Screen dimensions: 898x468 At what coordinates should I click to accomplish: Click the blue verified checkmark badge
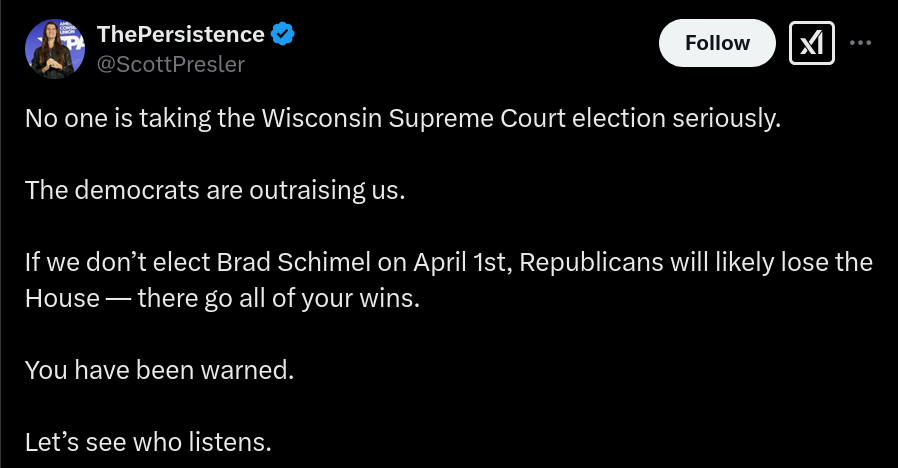pos(282,34)
